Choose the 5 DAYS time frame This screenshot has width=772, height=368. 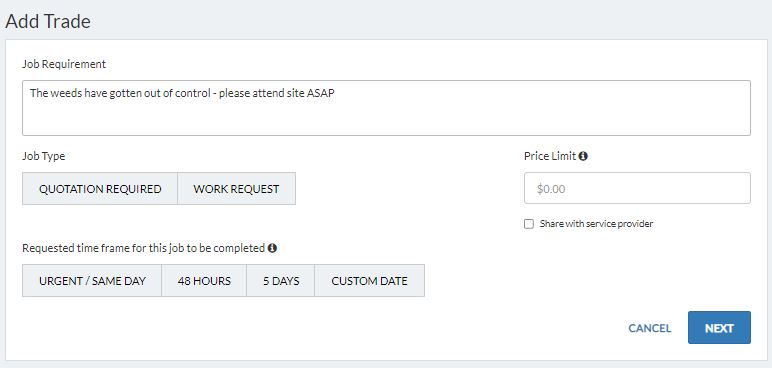click(x=281, y=281)
